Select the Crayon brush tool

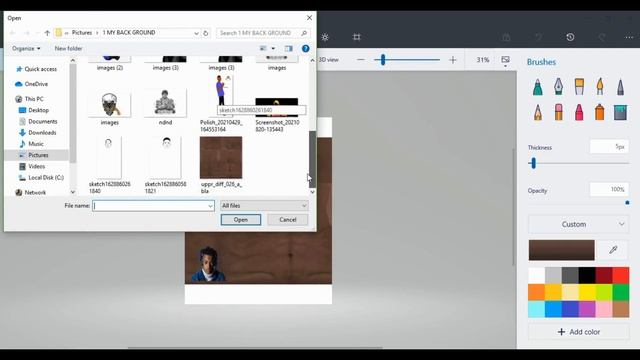pyautogui.click(x=579, y=112)
